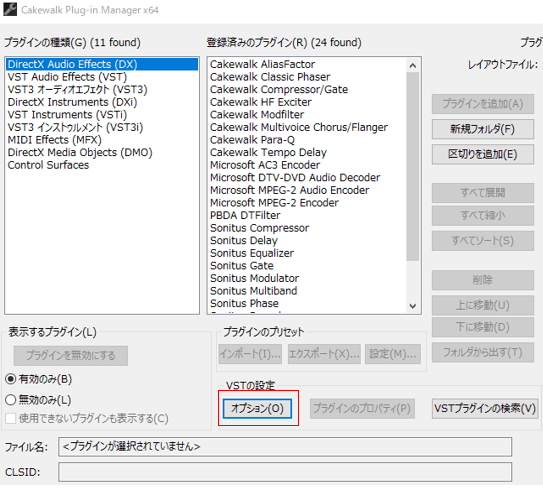Click the 上に移動(U) button

(482, 305)
